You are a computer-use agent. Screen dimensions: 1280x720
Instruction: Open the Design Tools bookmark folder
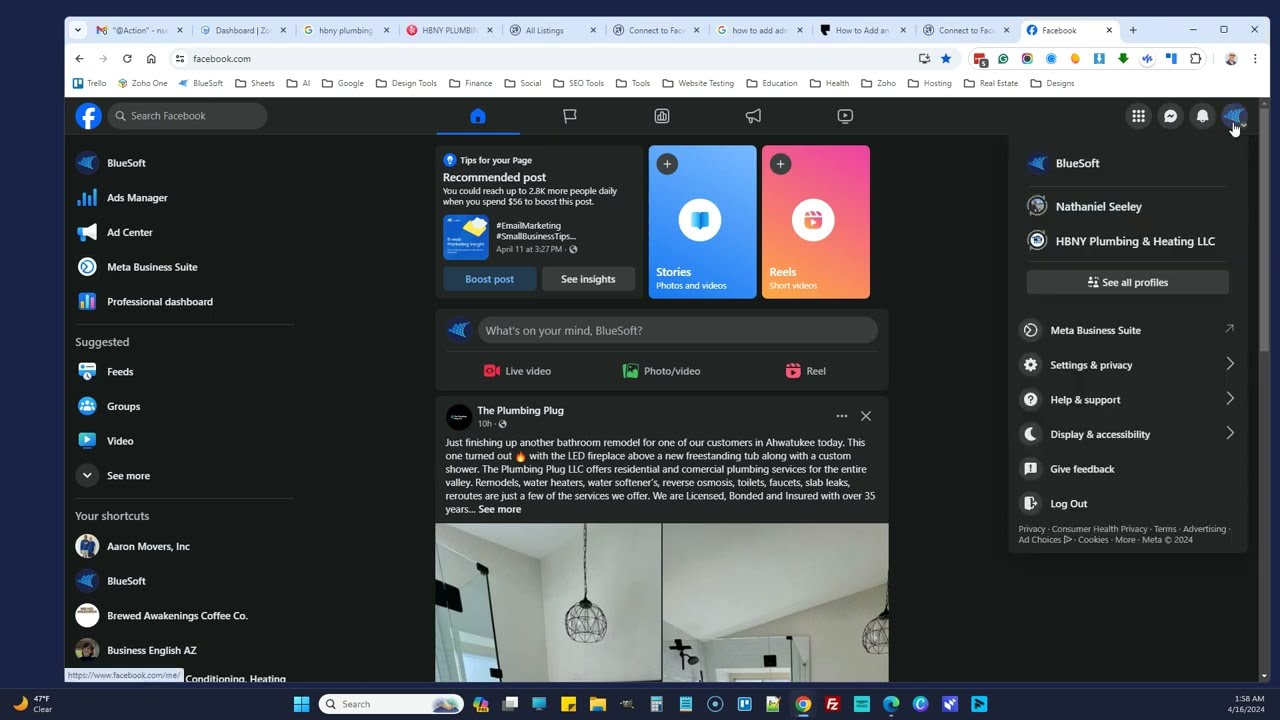point(406,83)
